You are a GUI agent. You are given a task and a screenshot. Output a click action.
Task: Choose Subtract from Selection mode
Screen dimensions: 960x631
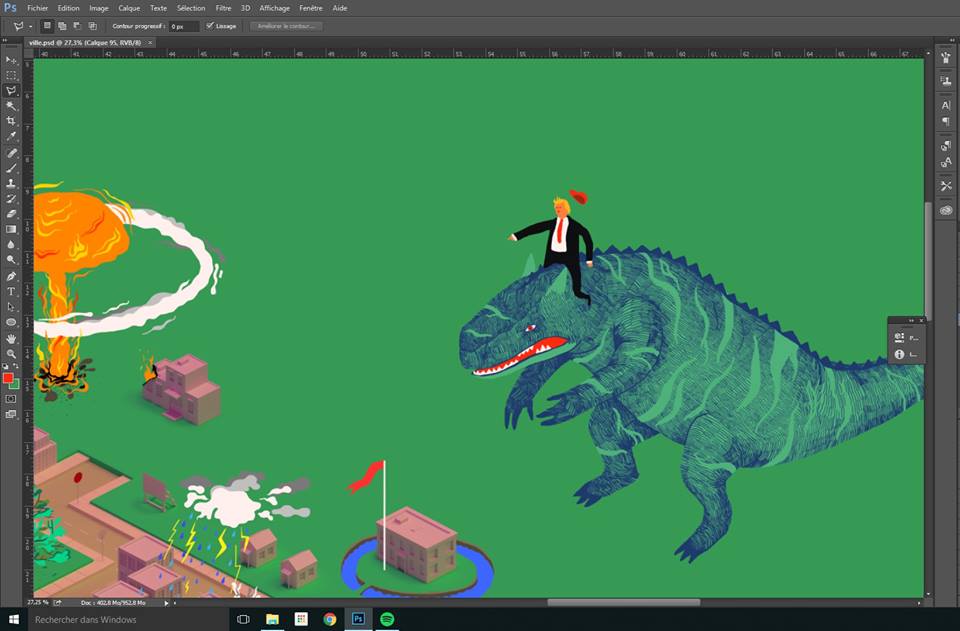[77, 26]
